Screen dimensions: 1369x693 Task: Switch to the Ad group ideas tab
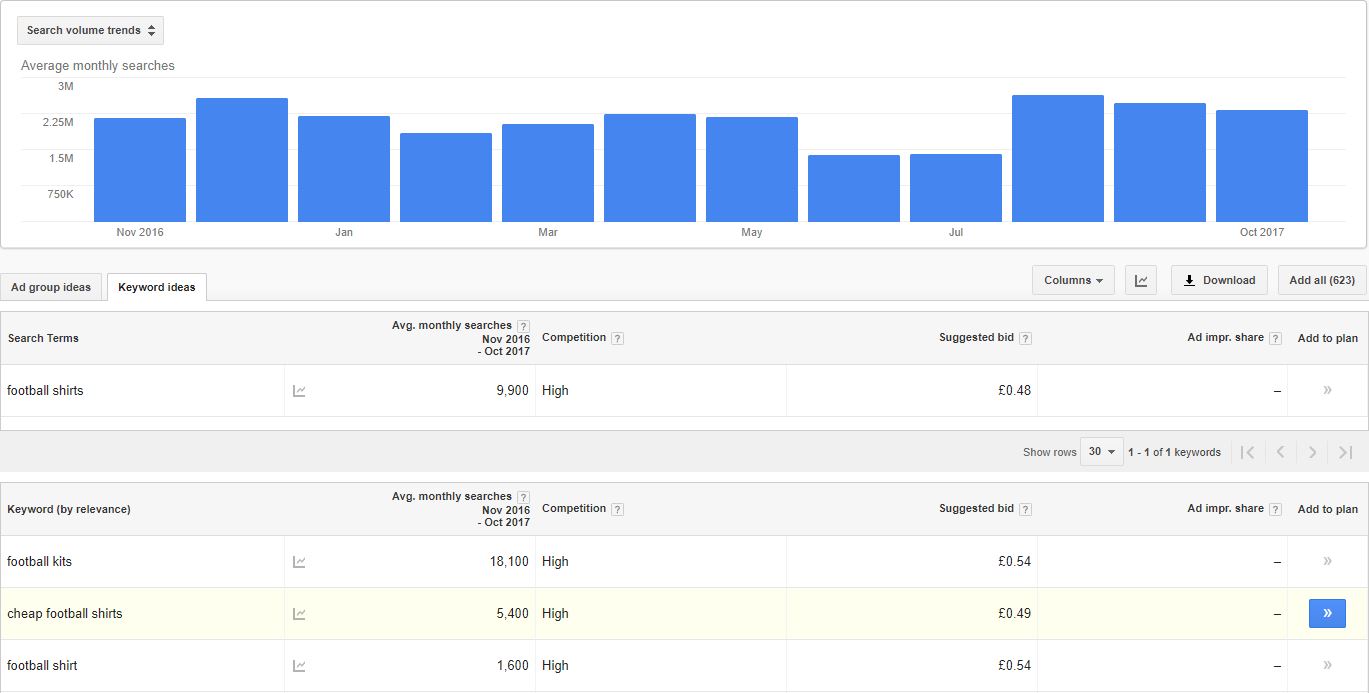click(x=51, y=287)
